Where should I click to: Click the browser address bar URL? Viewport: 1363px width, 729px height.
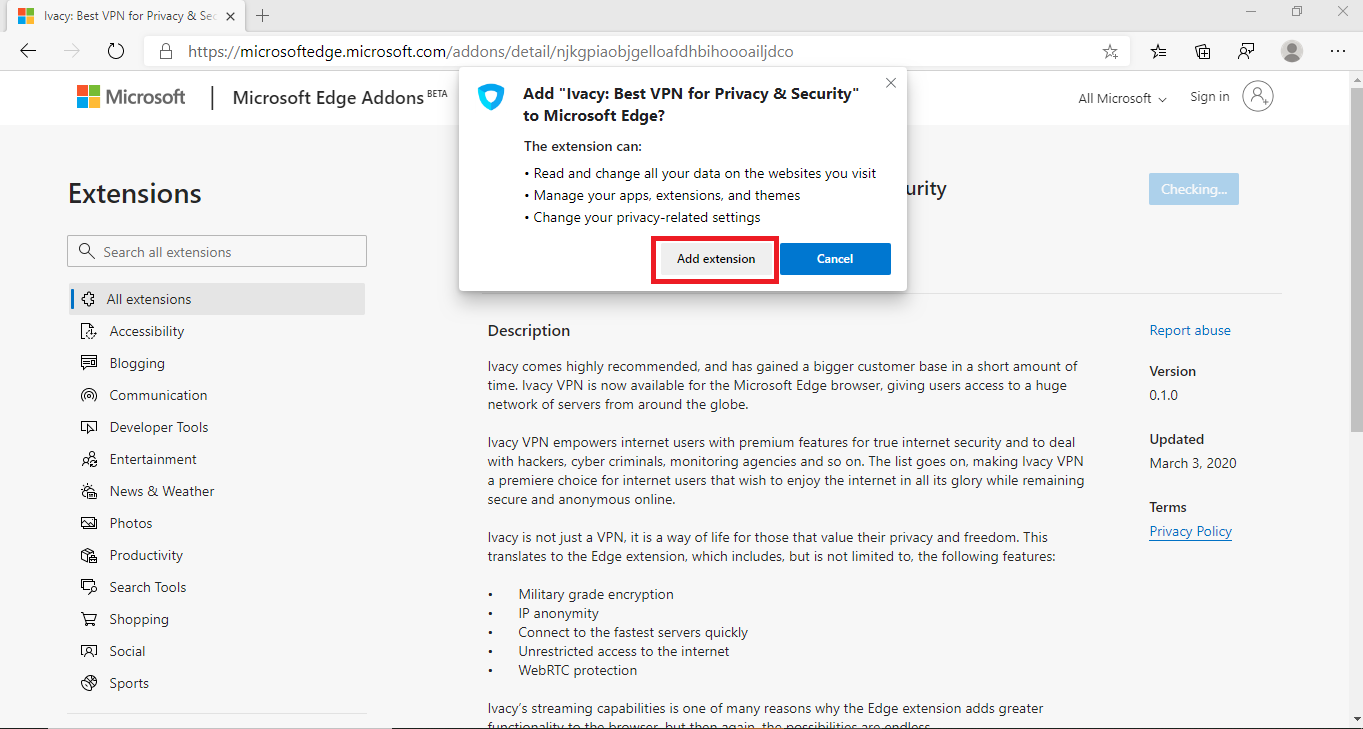[x=491, y=51]
